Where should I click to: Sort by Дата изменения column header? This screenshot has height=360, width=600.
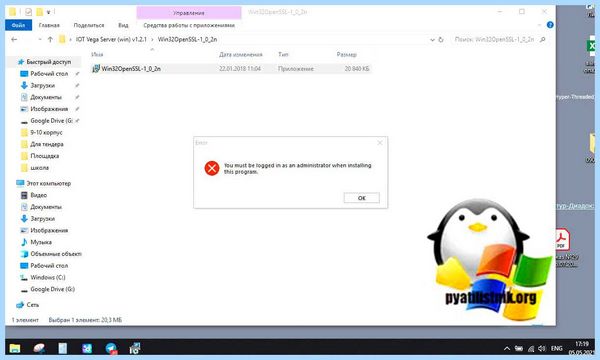point(241,54)
